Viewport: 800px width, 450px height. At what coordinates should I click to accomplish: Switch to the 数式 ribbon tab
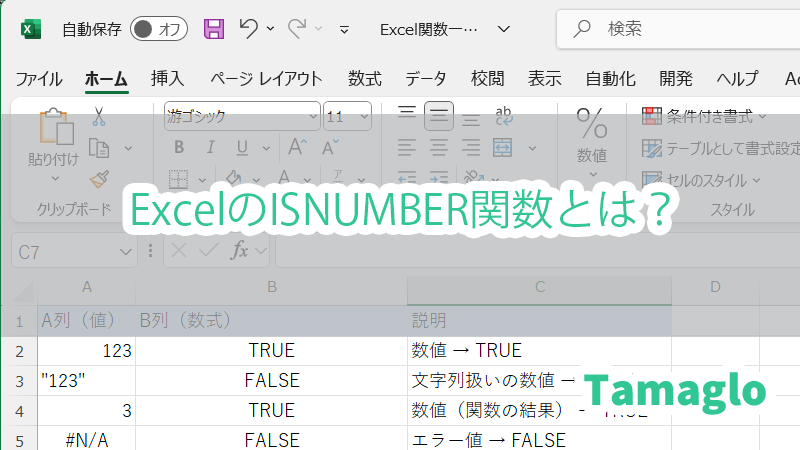[364, 79]
